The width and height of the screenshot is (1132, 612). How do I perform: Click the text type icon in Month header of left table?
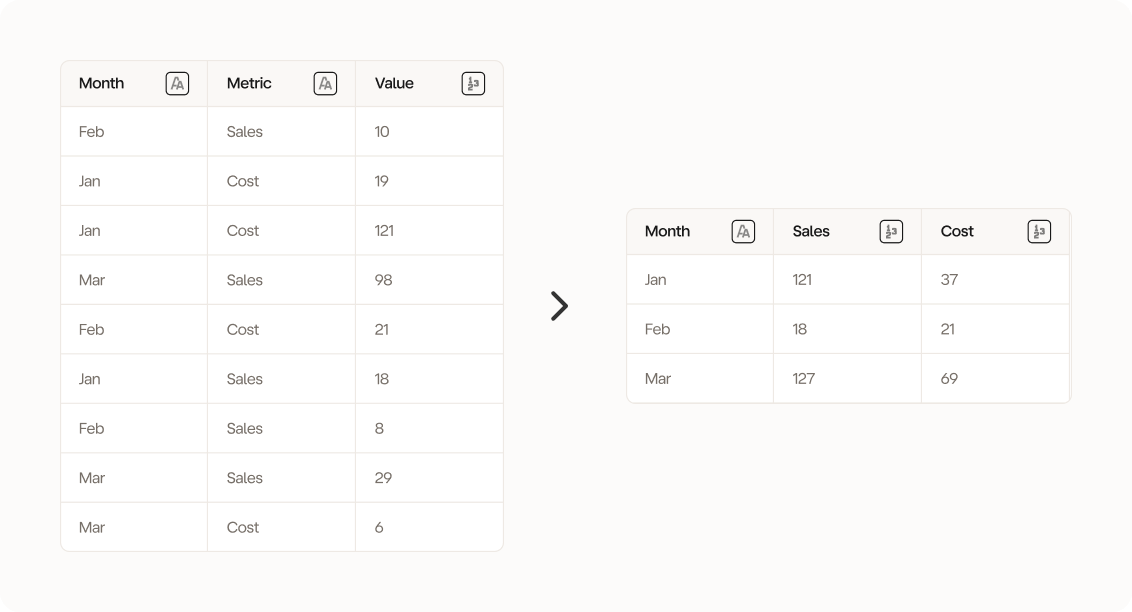[177, 84]
